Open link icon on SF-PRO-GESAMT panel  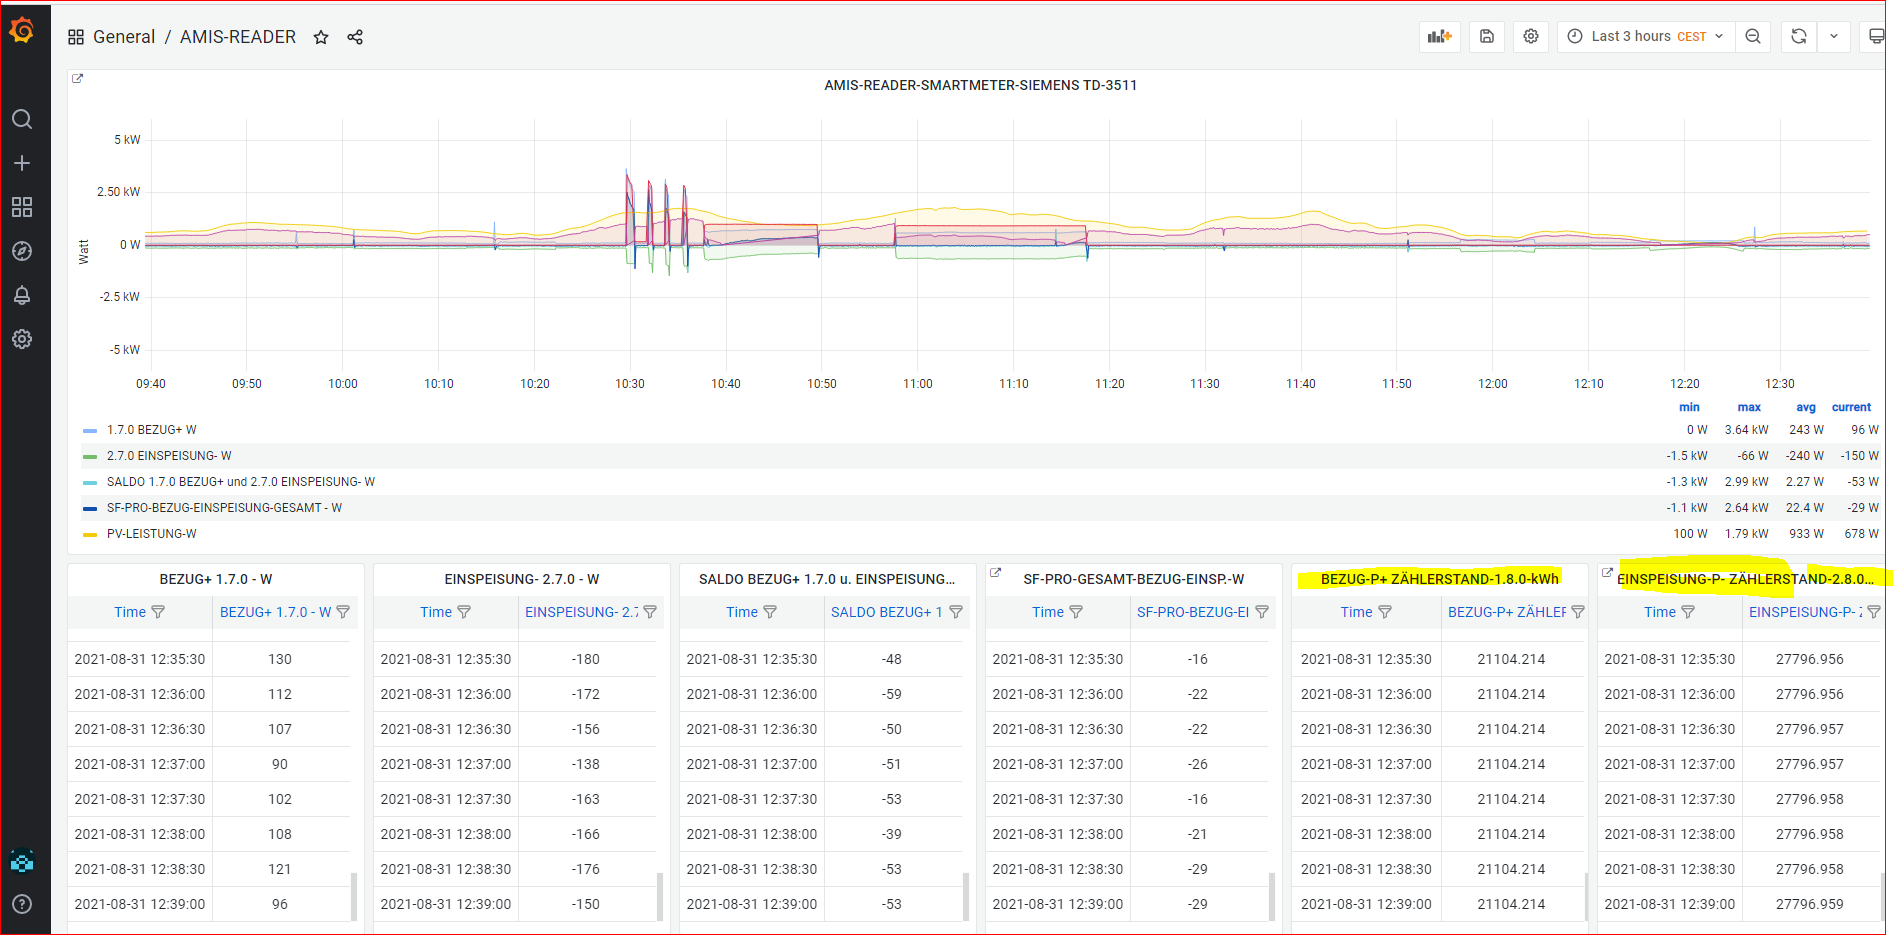995,573
